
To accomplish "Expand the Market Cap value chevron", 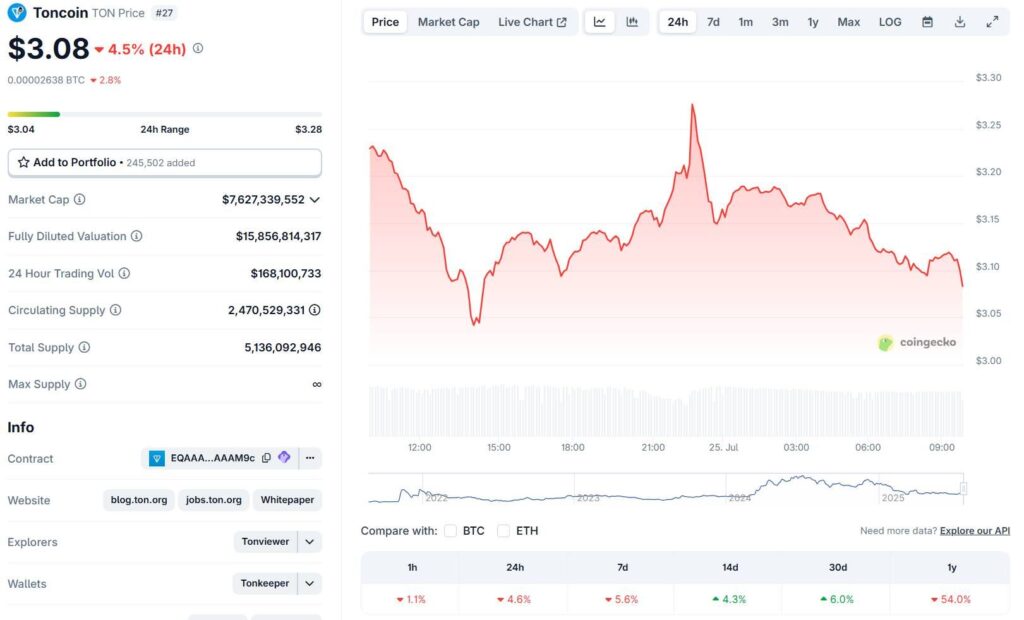I will point(315,200).
